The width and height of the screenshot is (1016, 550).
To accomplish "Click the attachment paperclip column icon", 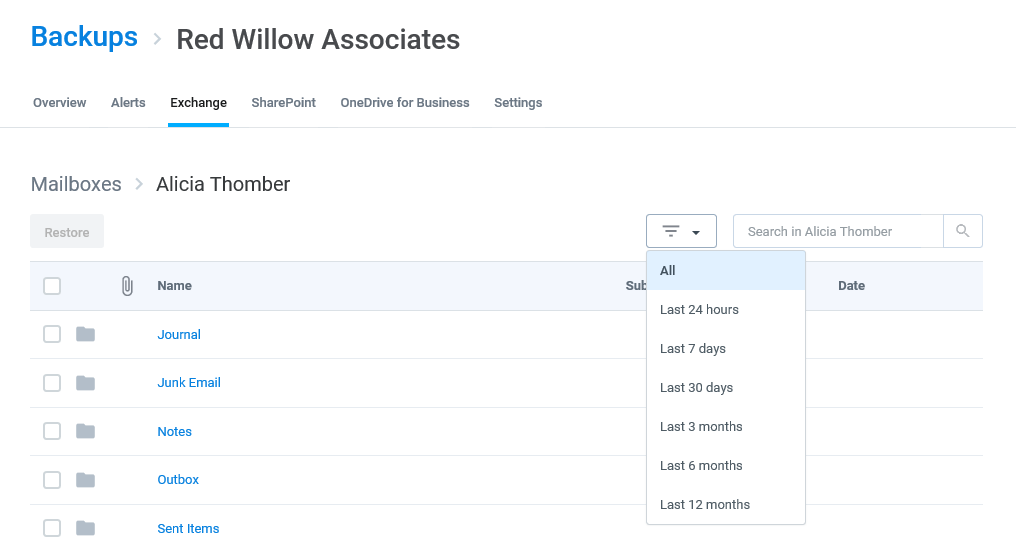I will point(127,286).
